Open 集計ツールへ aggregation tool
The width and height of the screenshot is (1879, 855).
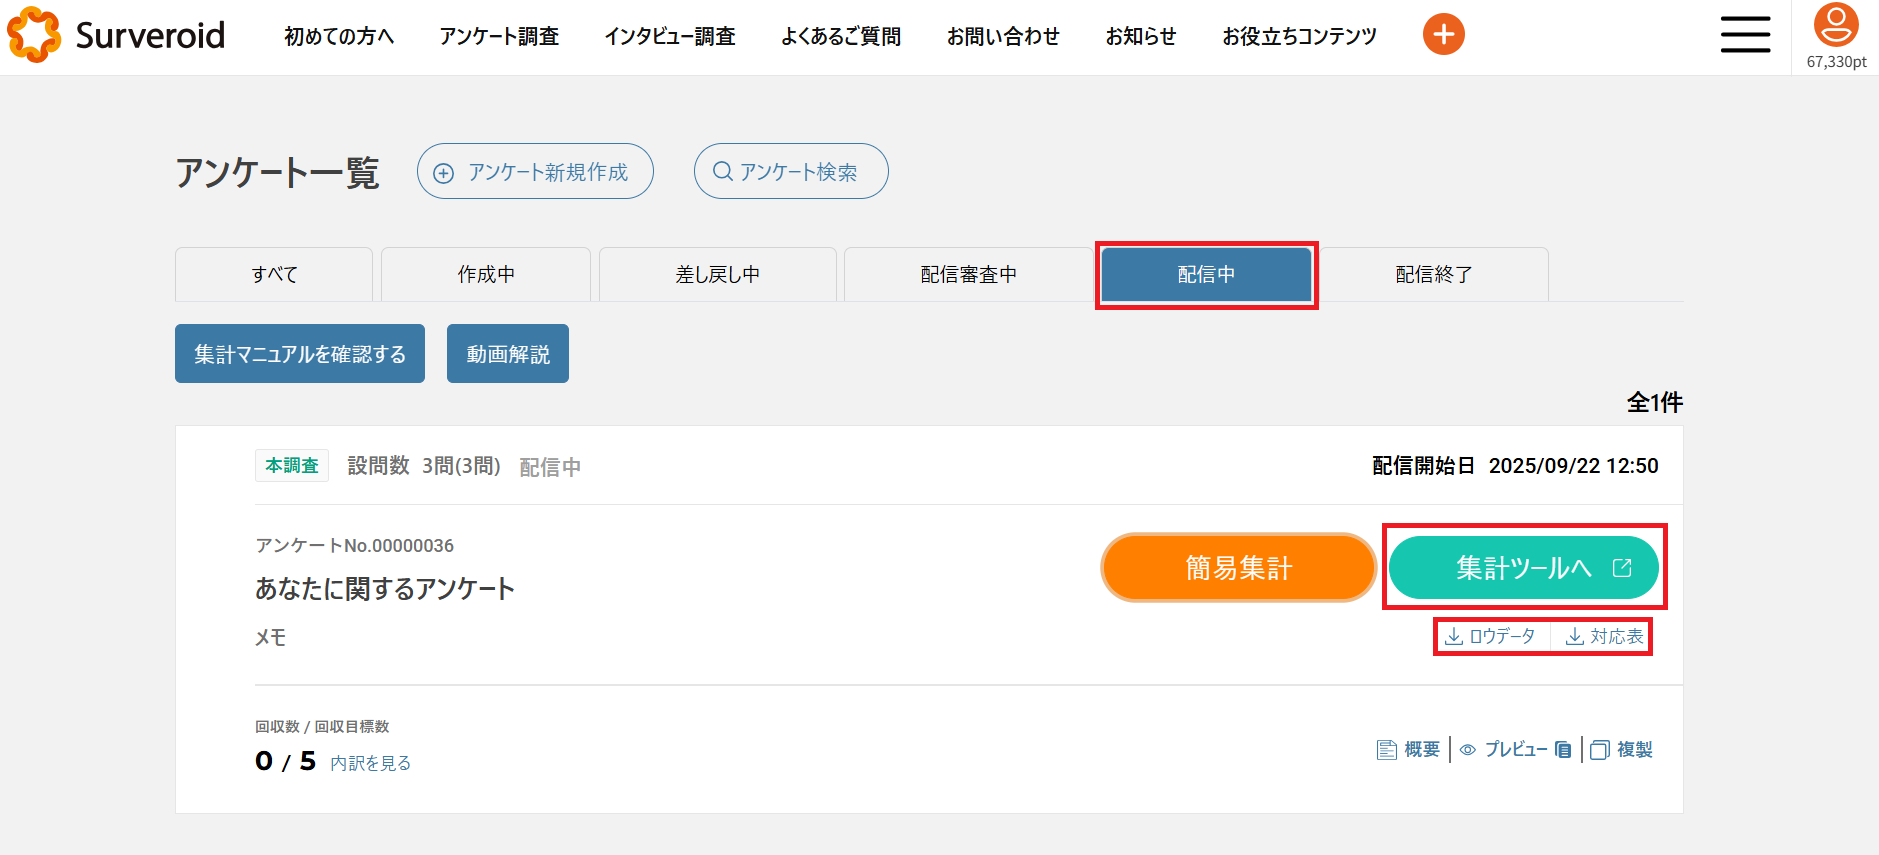(1523, 568)
